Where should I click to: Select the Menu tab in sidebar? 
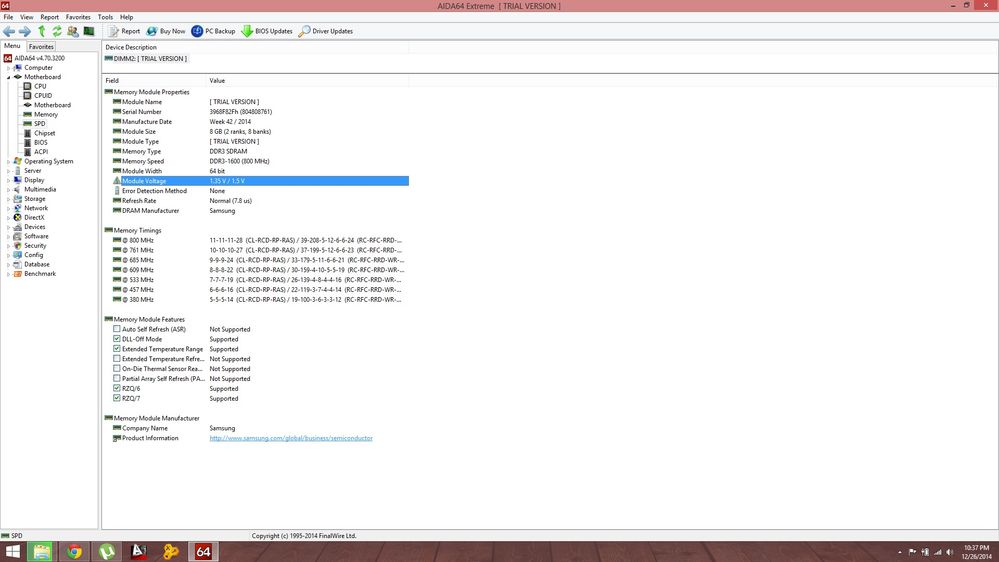click(x=12, y=46)
